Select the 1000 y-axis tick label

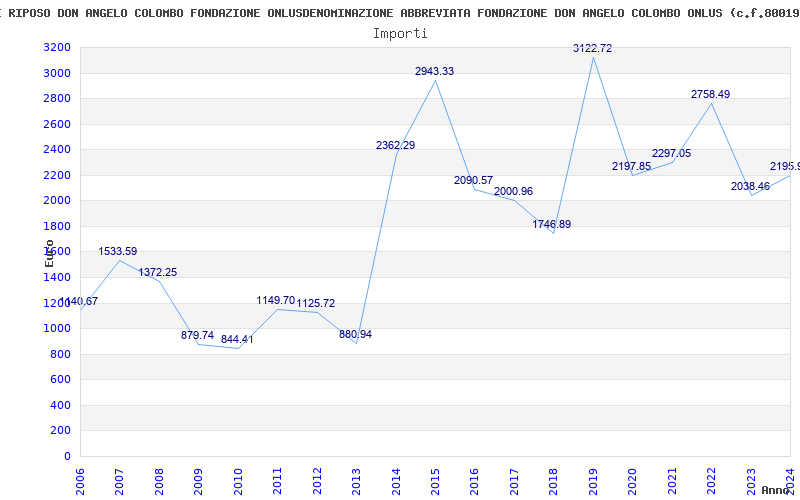pyautogui.click(x=57, y=329)
